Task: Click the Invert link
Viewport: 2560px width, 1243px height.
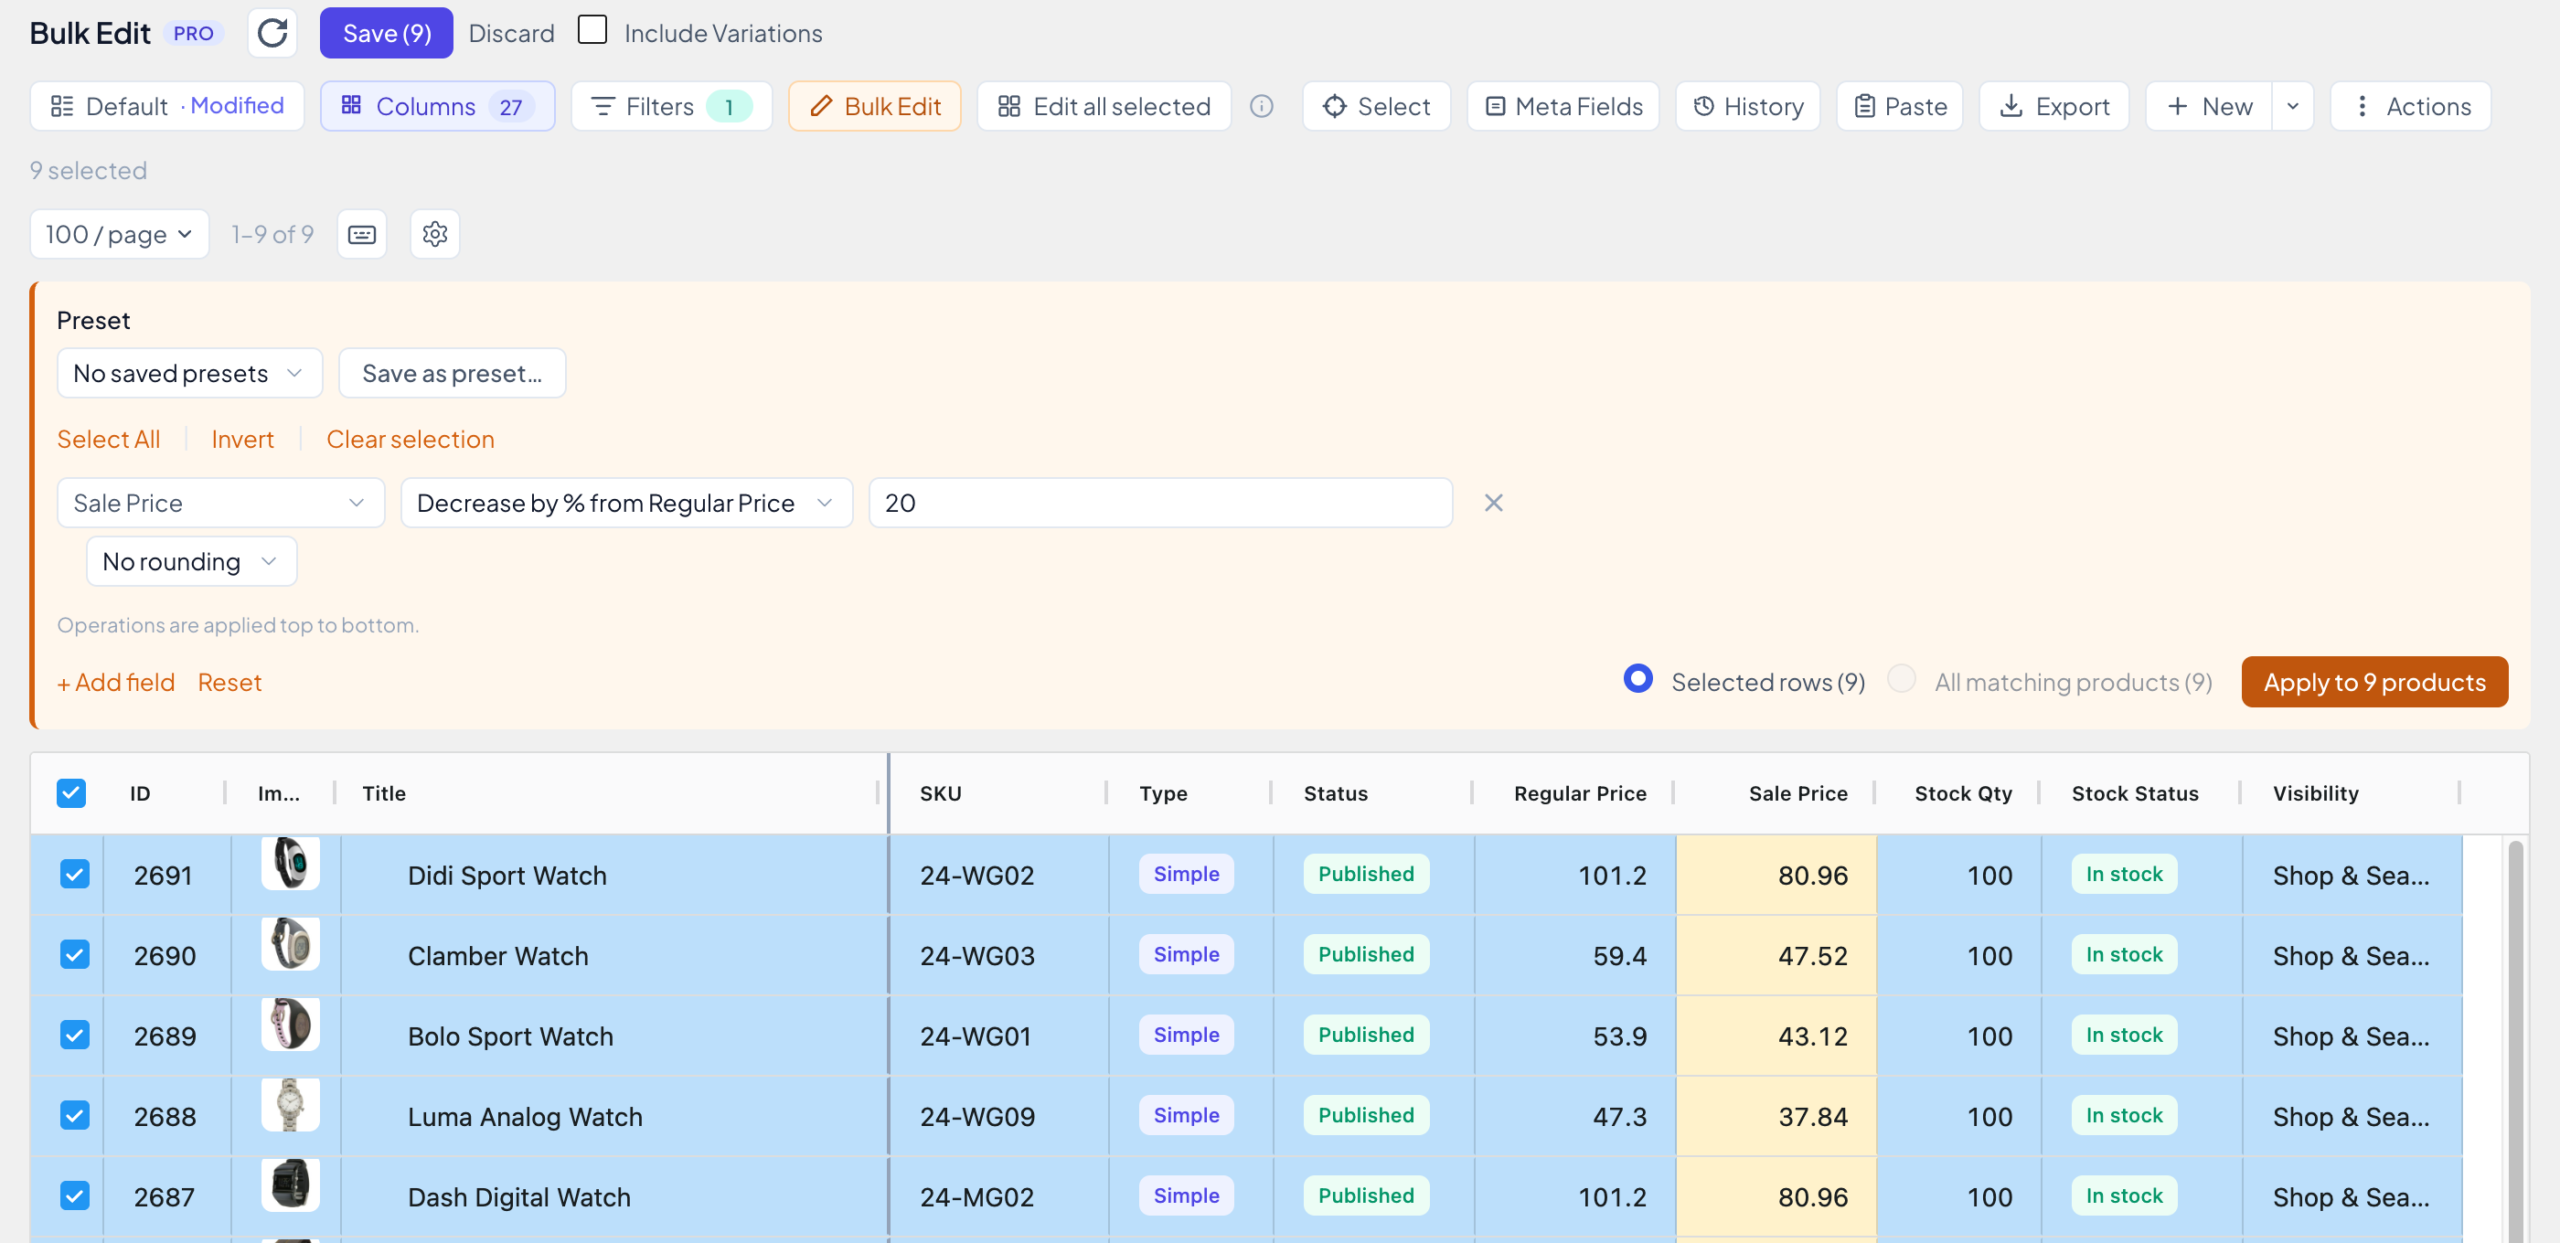Action: (x=242, y=439)
